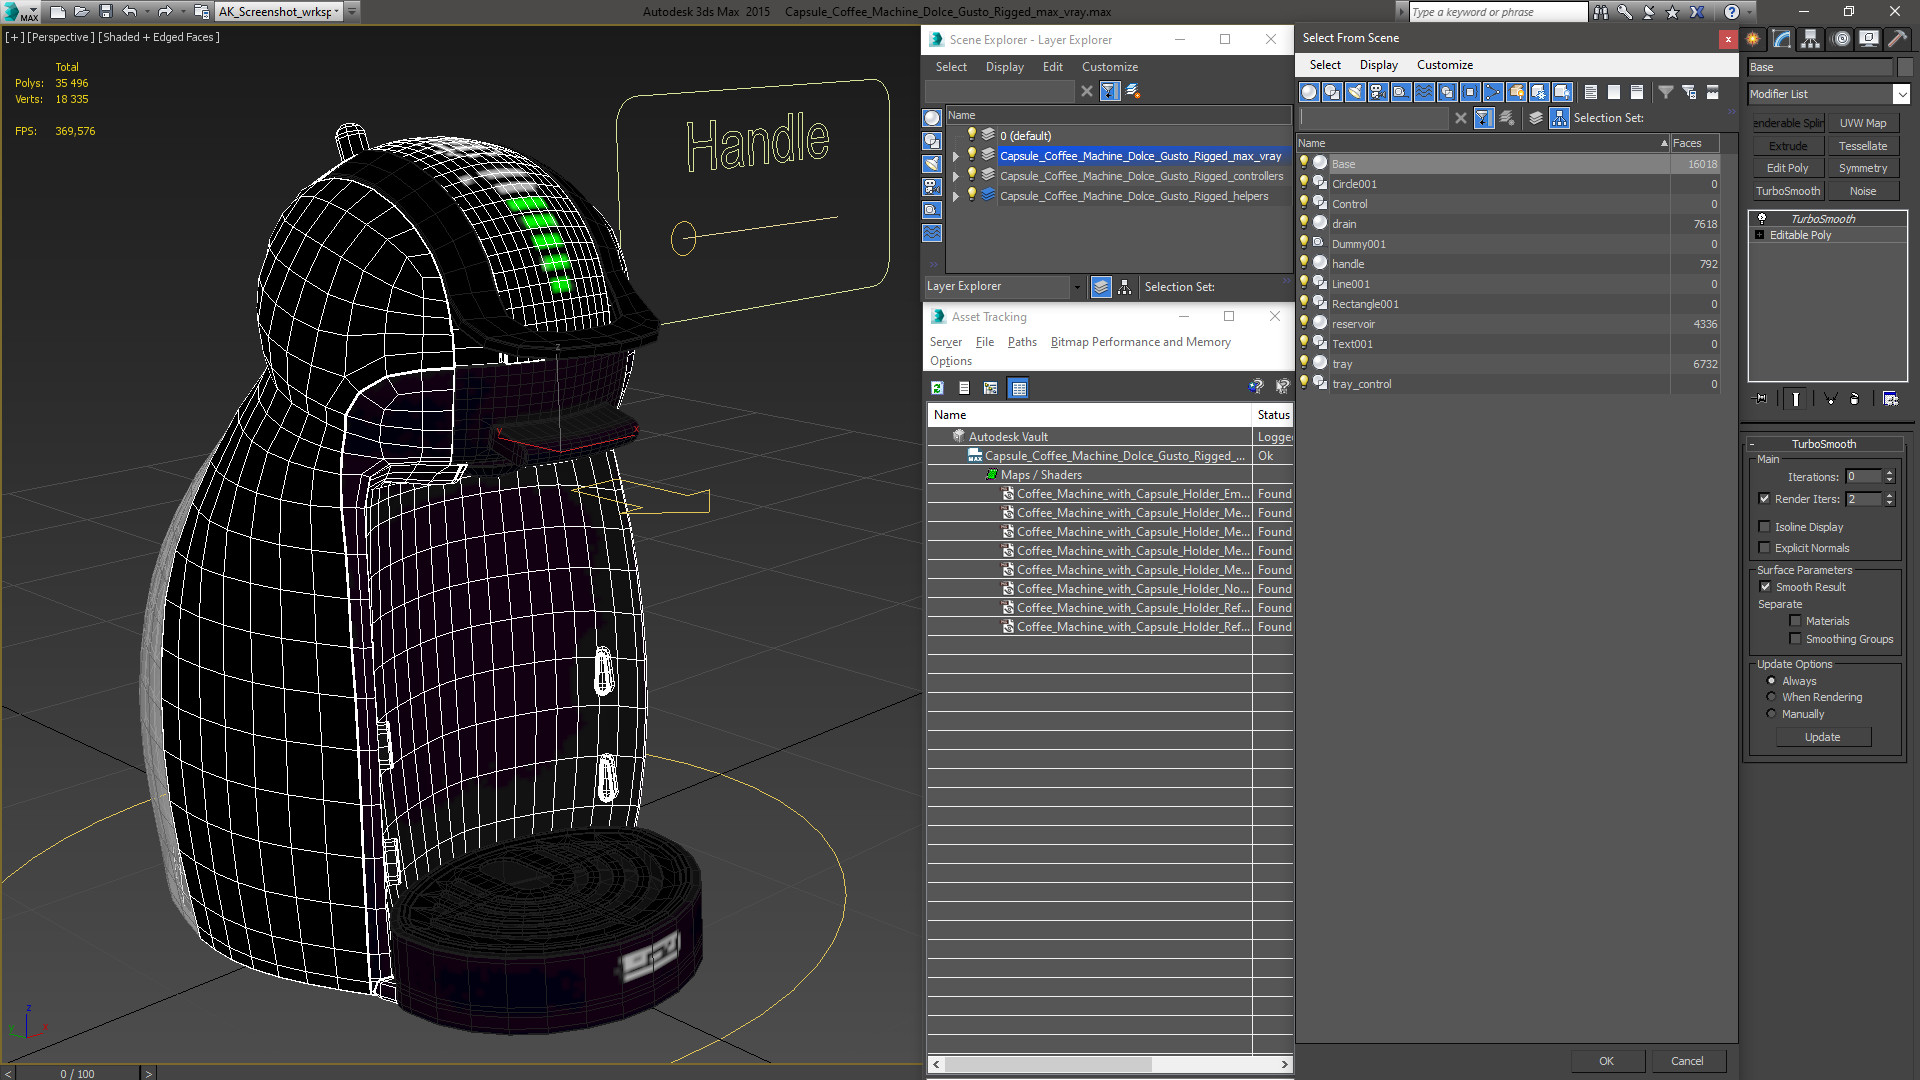
Task: Switch Asset Tracking to tree view icon
Action: pyautogui.click(x=991, y=388)
